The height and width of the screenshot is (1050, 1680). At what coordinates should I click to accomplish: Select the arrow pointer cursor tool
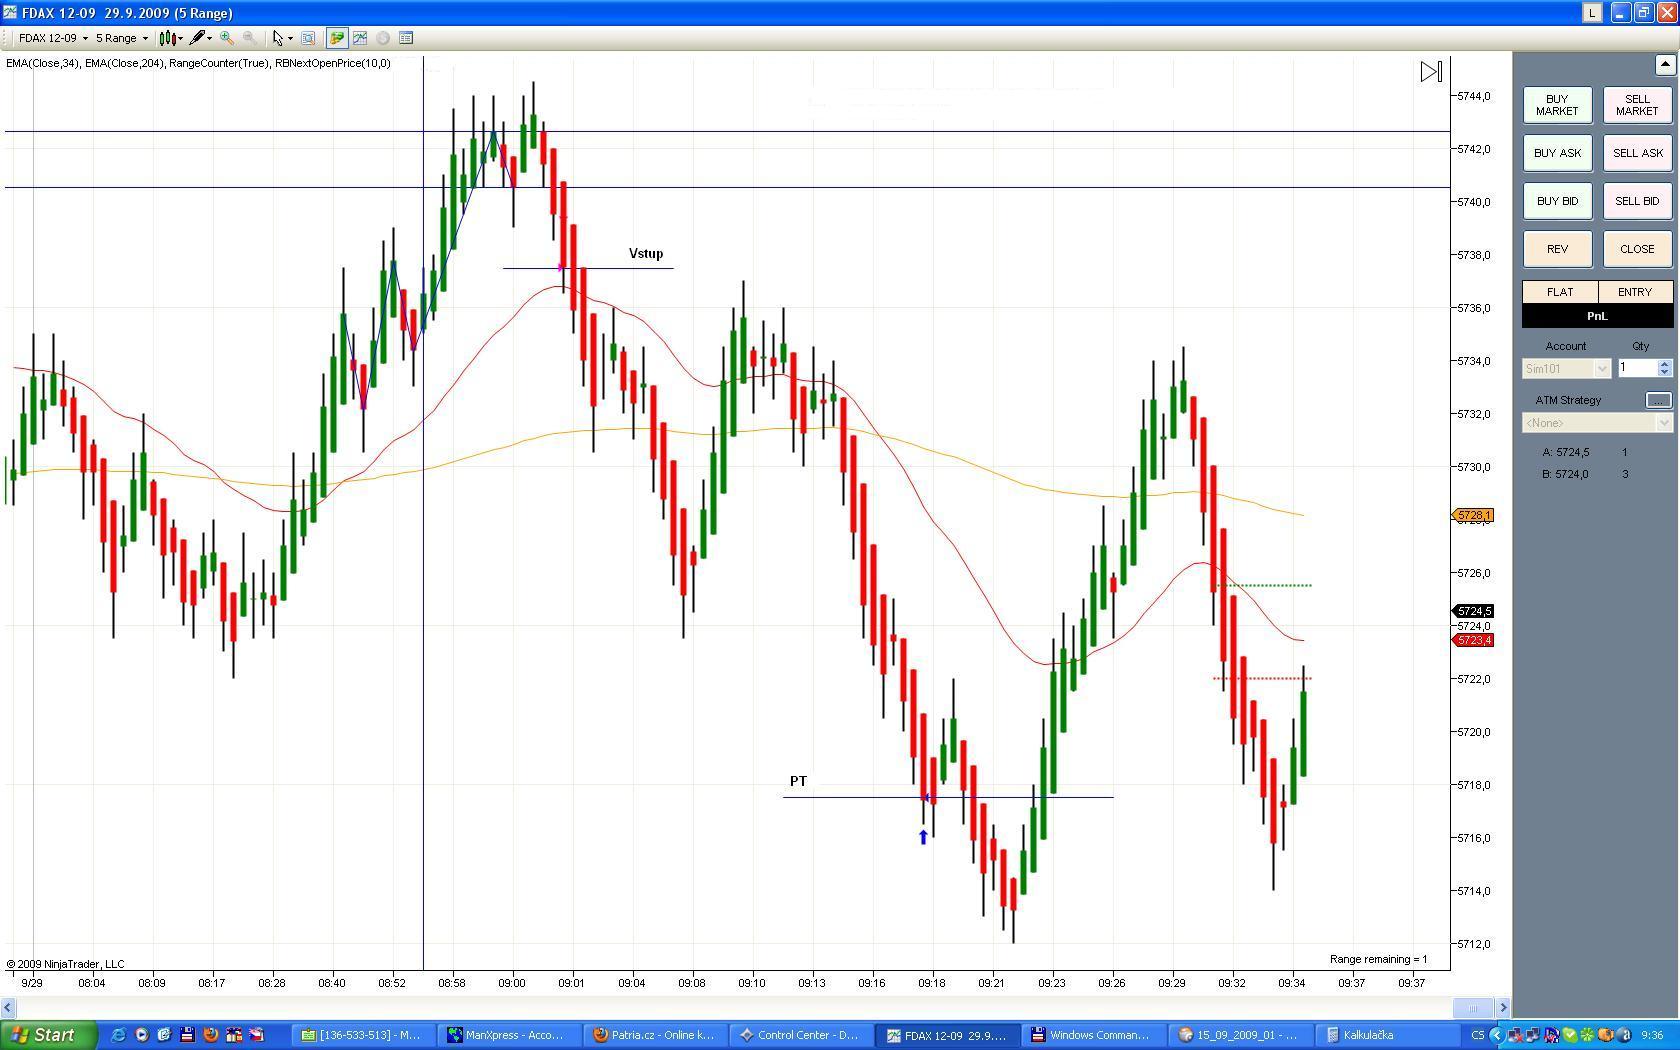[278, 38]
